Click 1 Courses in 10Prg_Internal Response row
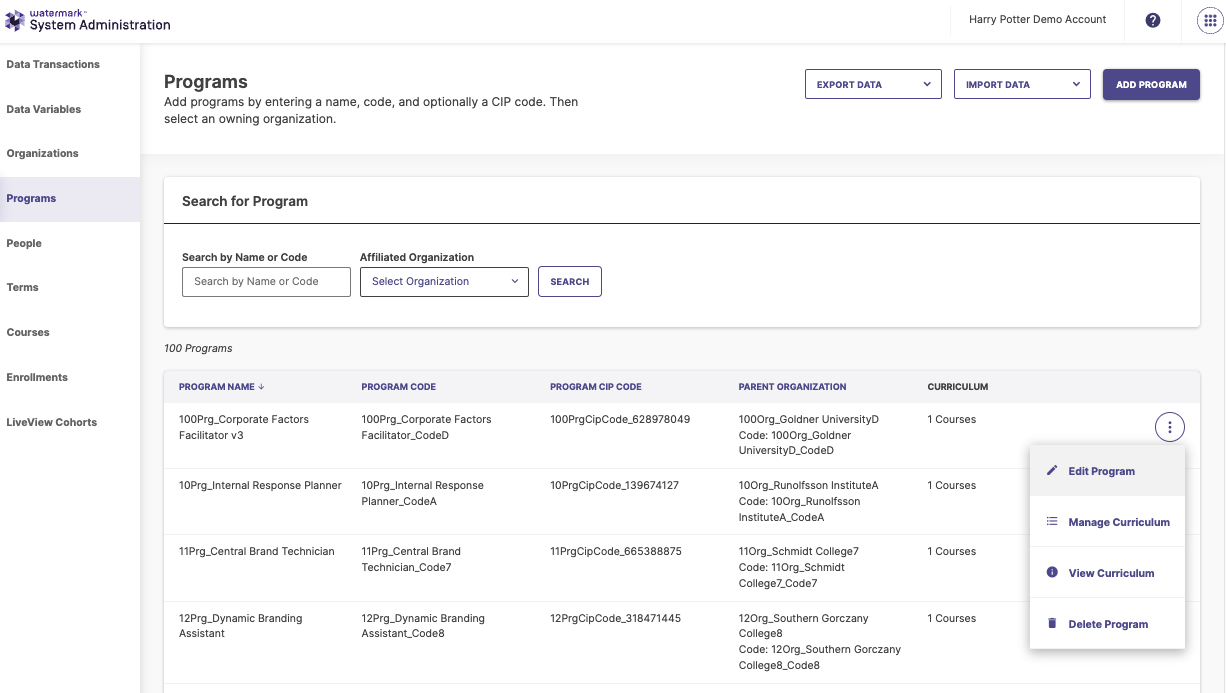Viewport: 1226px width, 693px height. pos(952,485)
